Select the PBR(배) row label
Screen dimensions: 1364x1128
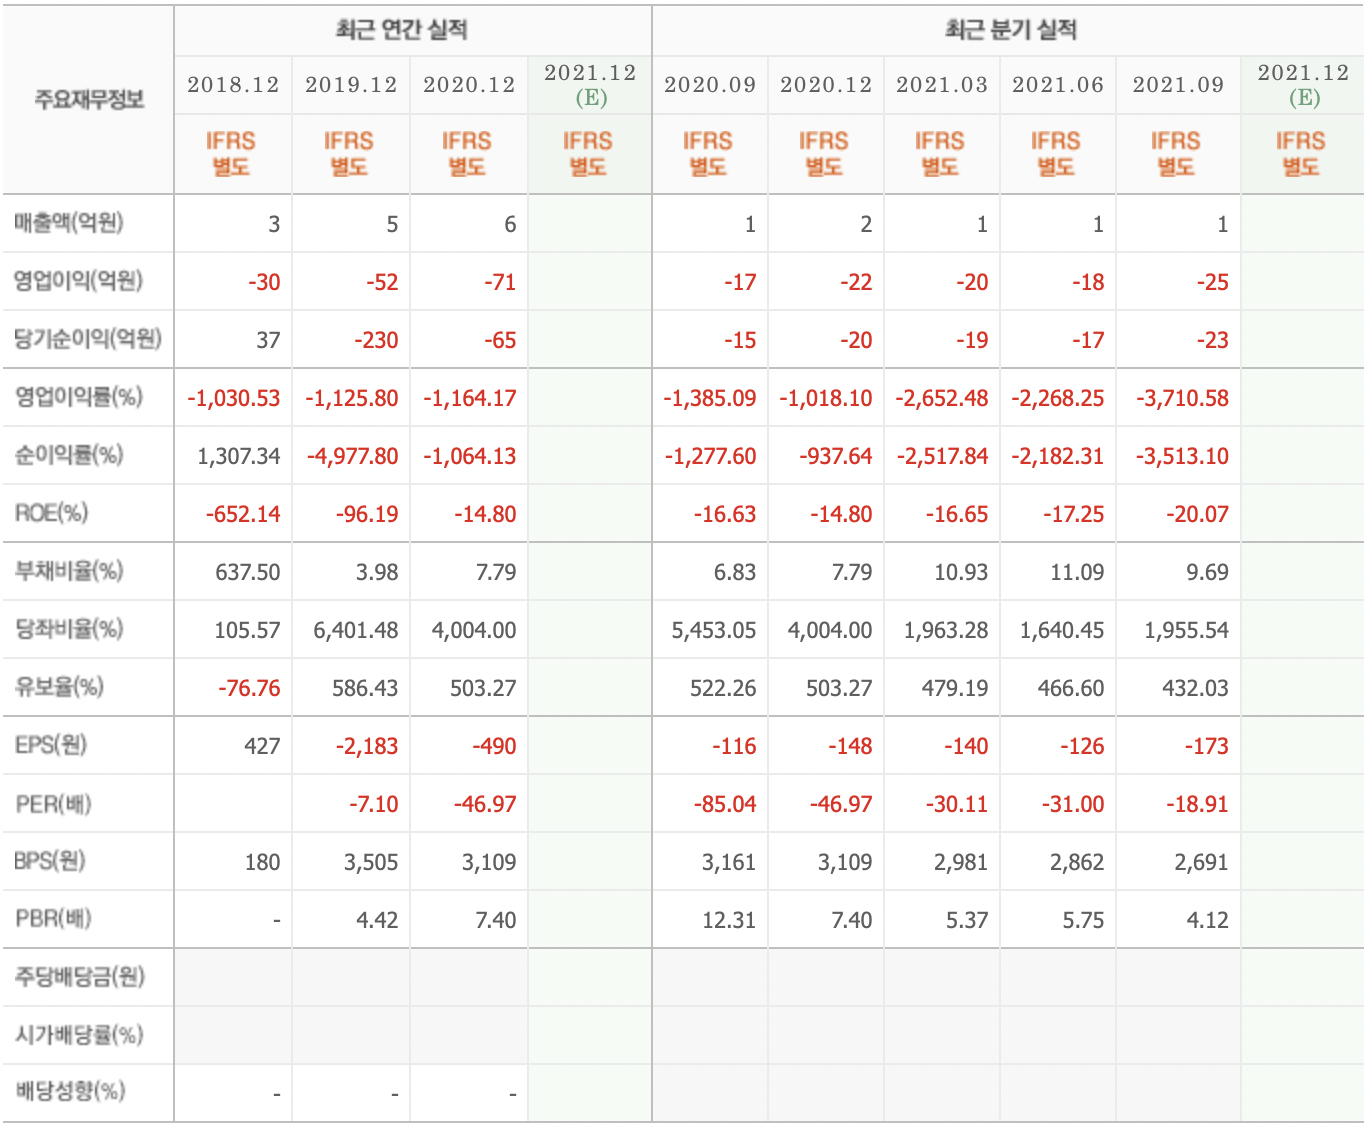pyautogui.click(x=53, y=919)
